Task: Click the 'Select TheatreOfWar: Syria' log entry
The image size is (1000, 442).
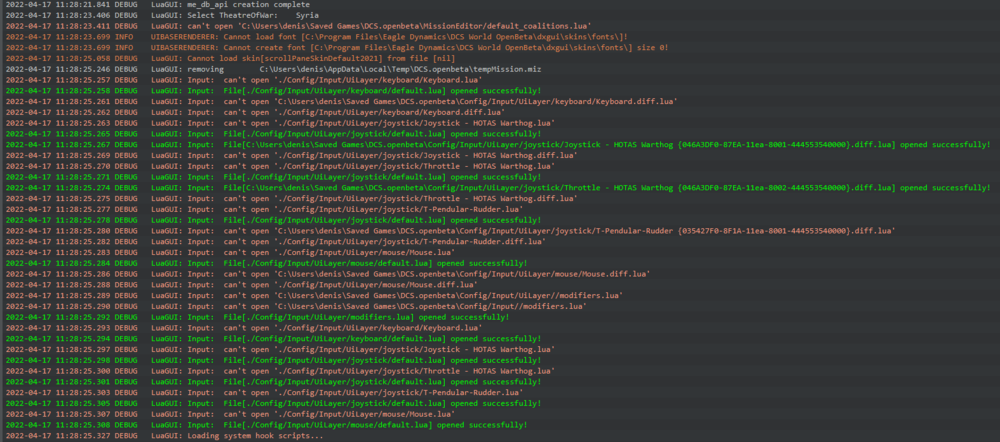Action: [162, 15]
